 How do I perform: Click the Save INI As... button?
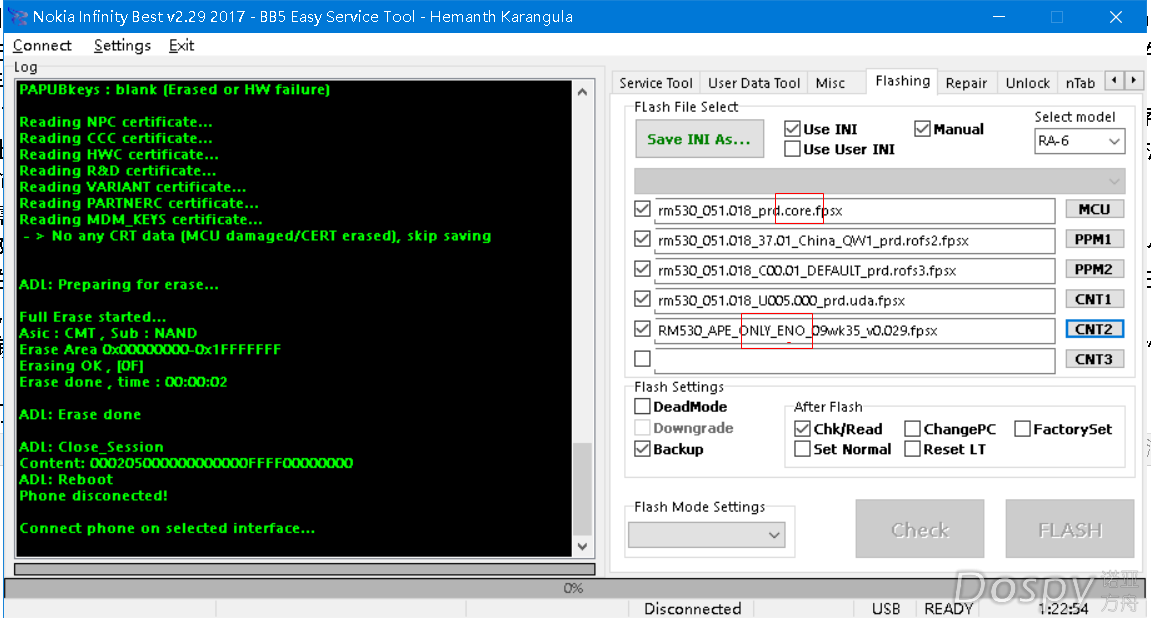(700, 139)
